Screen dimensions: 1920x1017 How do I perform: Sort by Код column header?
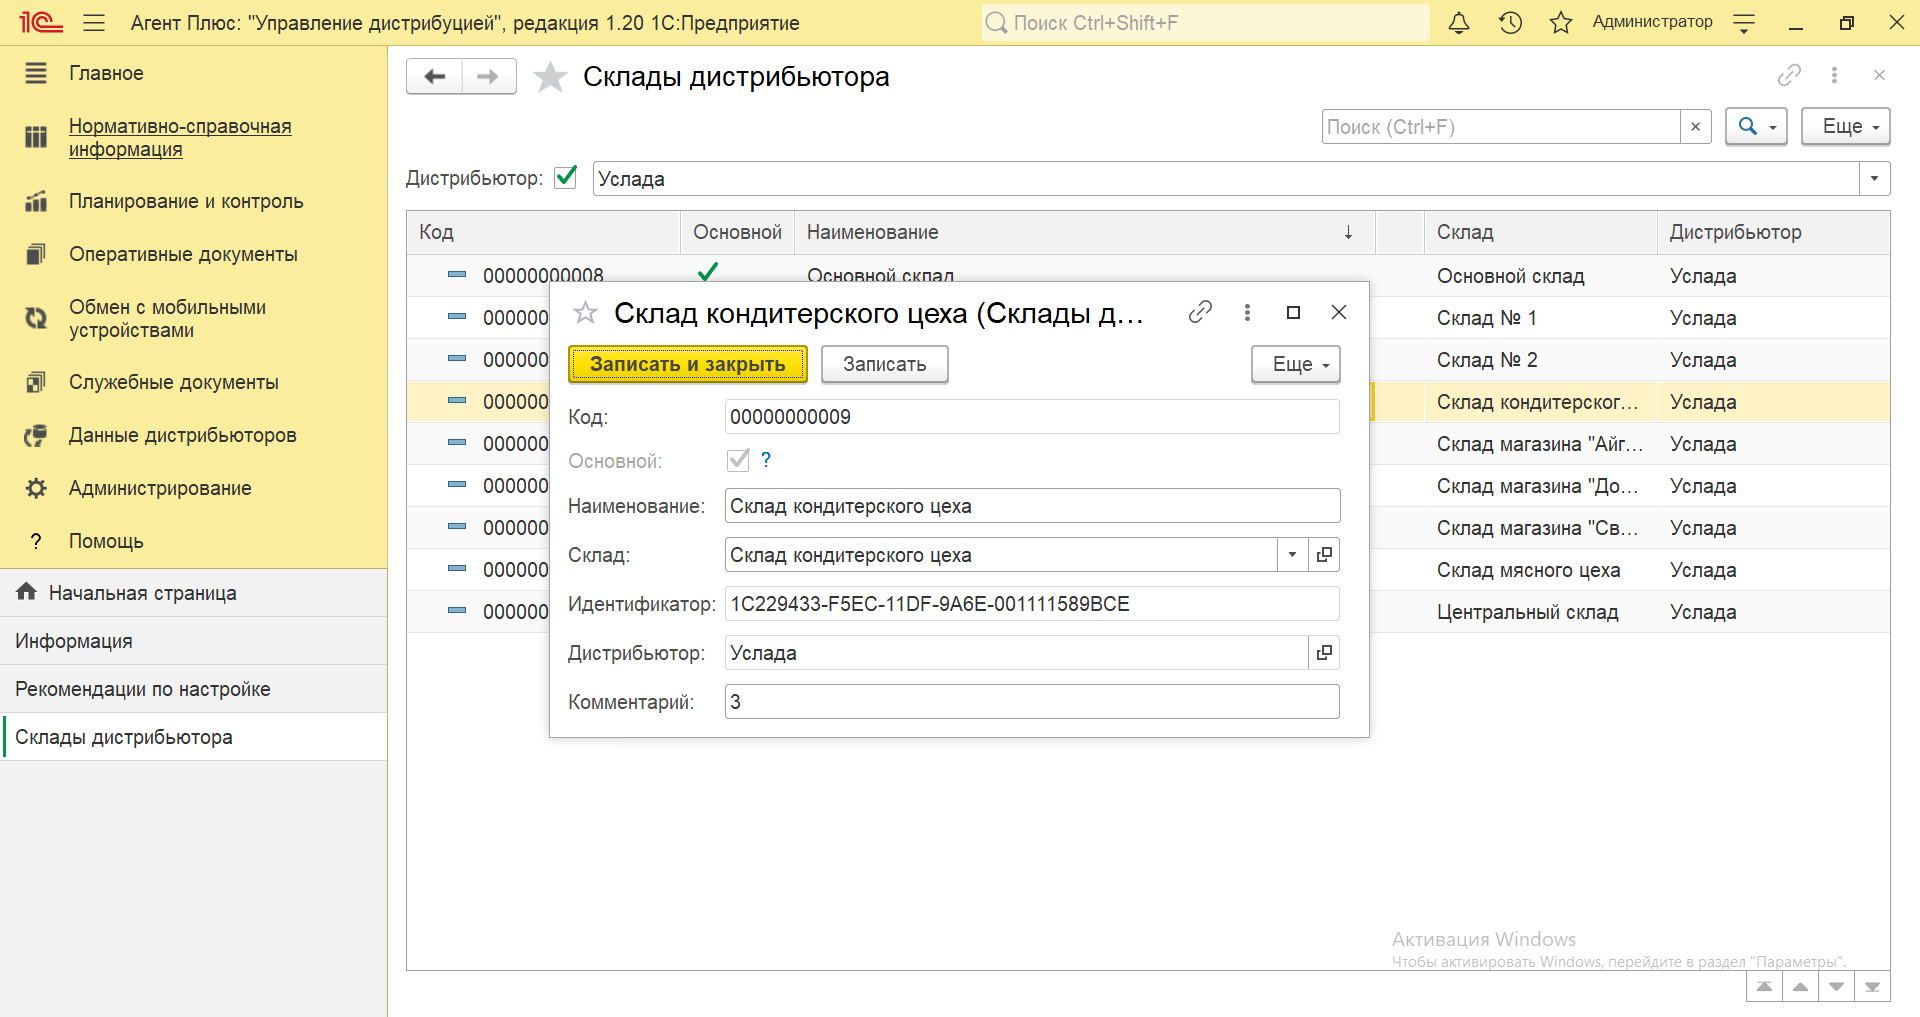coord(543,232)
